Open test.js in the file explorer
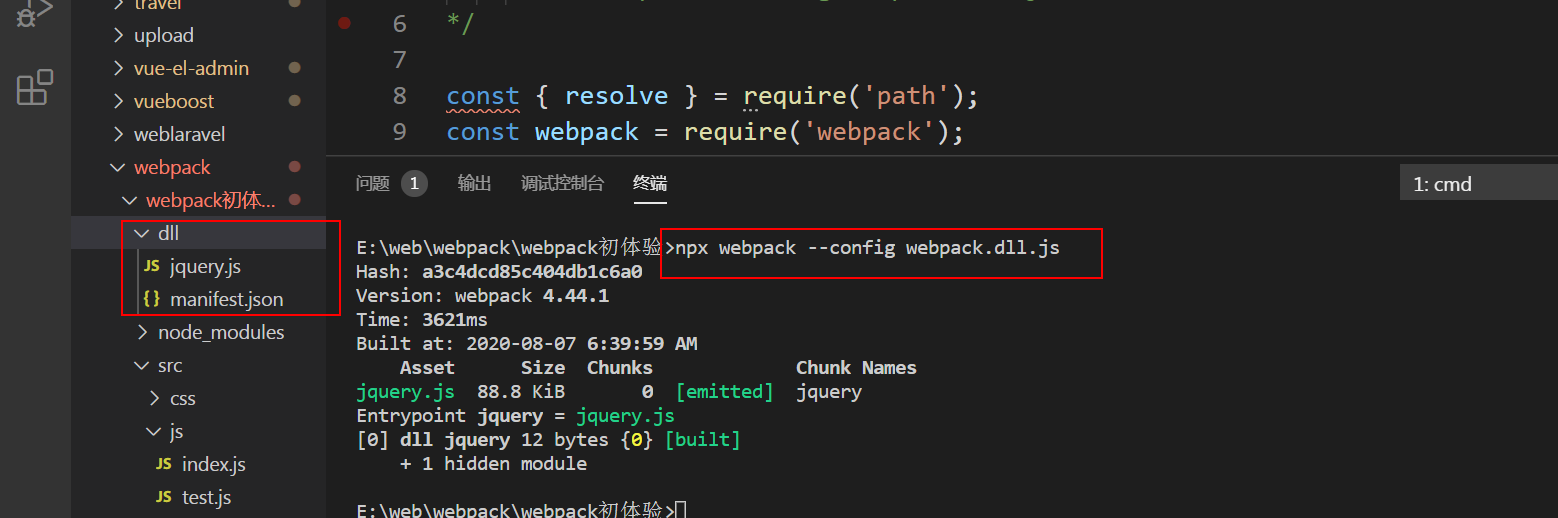The height and width of the screenshot is (518, 1558). (206, 497)
